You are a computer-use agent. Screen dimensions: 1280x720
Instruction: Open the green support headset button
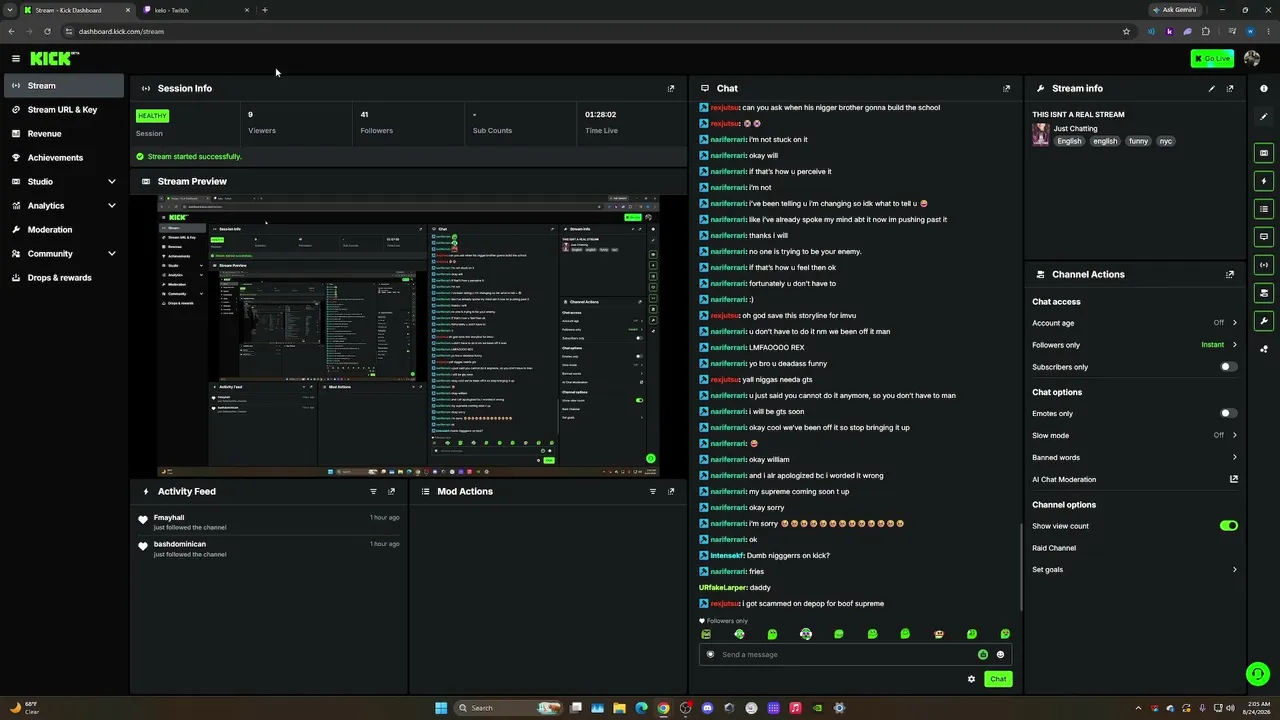point(1258,674)
